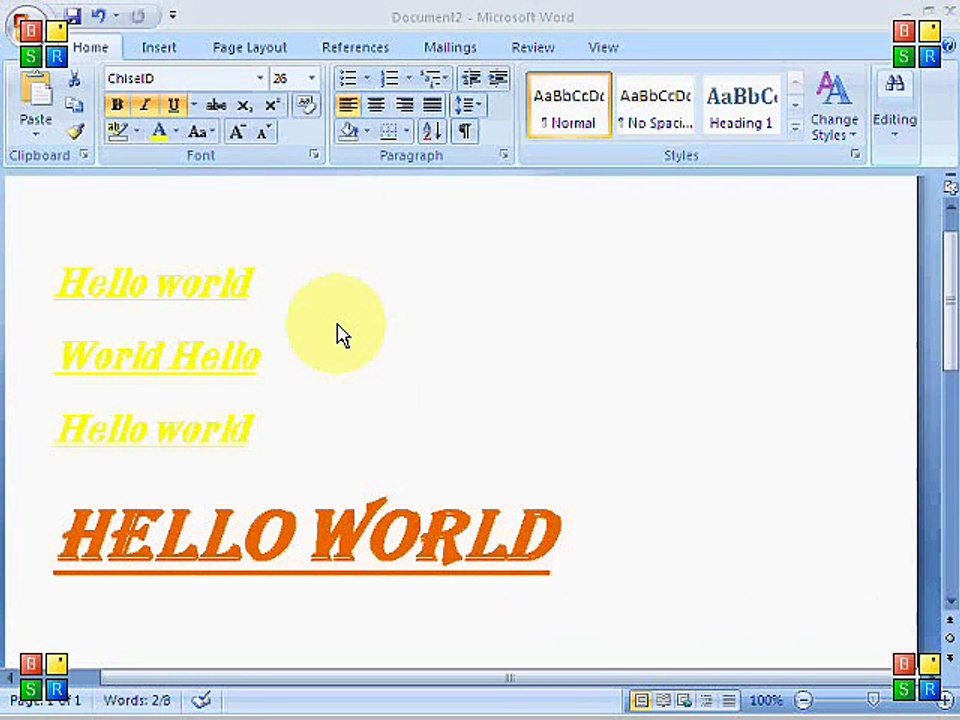Apply bulleted list
Viewport: 960px width, 720px height.
point(348,78)
